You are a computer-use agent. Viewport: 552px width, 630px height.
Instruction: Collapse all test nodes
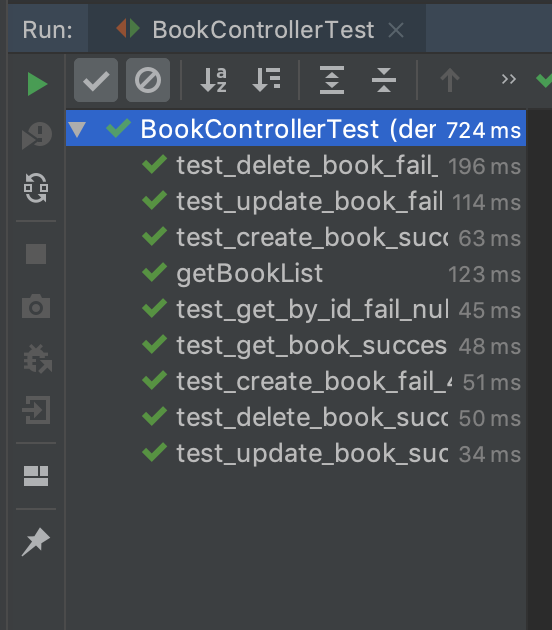pos(384,80)
